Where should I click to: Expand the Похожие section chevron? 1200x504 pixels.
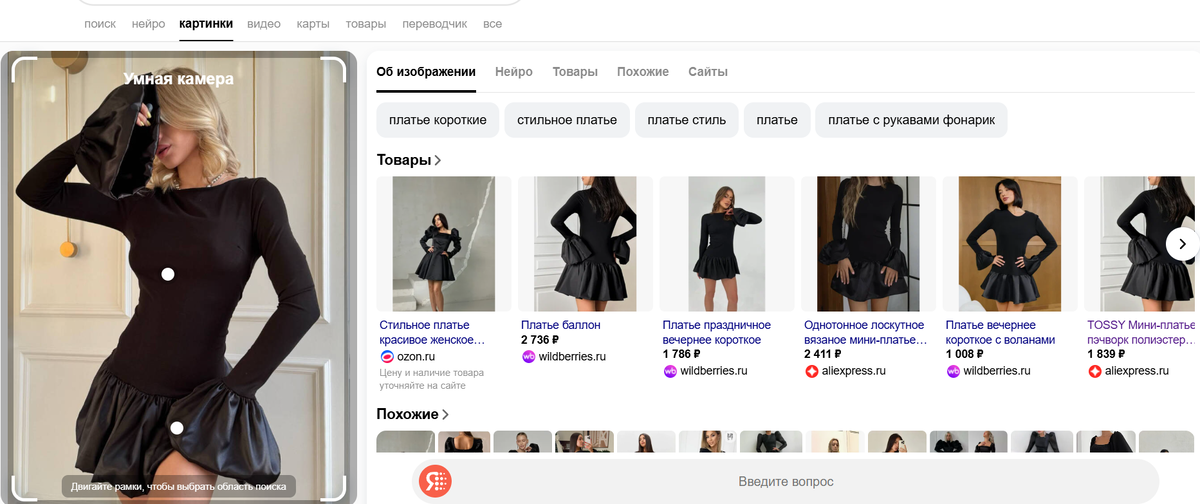pyautogui.click(x=445, y=414)
